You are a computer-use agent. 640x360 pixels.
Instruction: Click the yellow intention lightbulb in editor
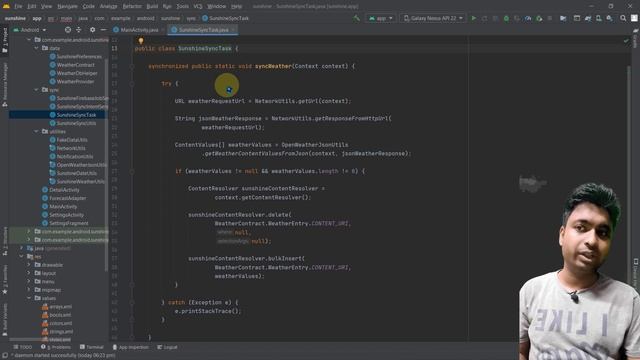tap(141, 41)
